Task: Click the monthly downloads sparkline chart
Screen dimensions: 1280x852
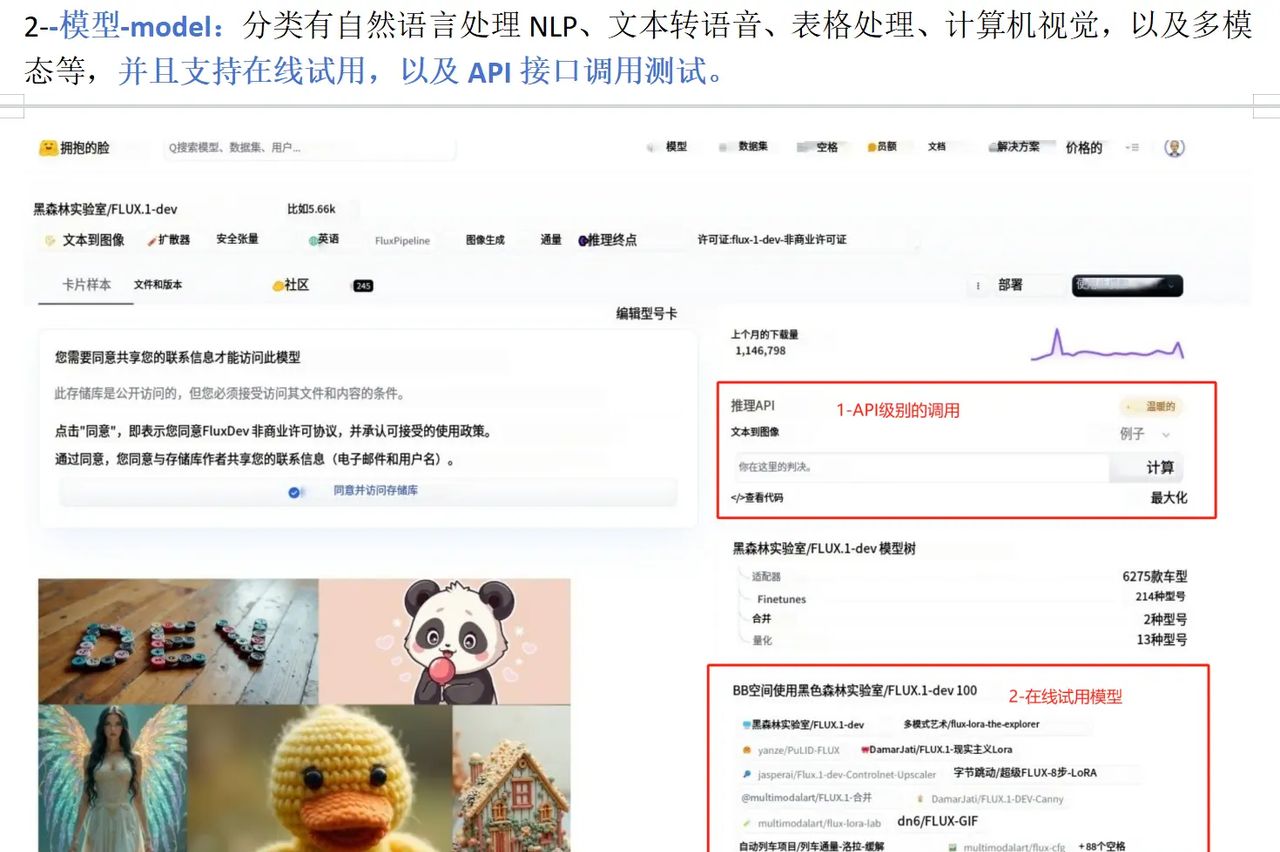Action: click(x=1107, y=345)
